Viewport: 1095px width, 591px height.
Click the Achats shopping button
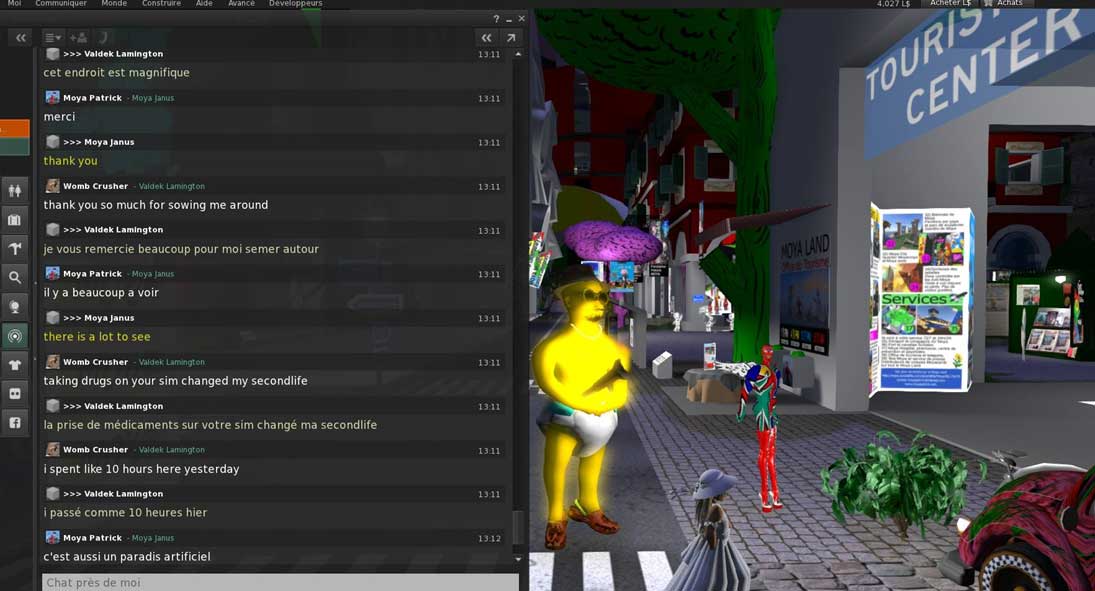coord(1003,4)
